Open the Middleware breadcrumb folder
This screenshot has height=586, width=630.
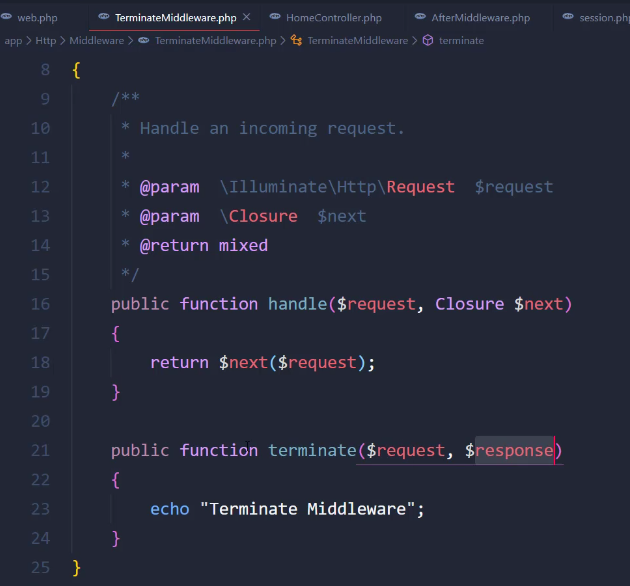tap(96, 41)
